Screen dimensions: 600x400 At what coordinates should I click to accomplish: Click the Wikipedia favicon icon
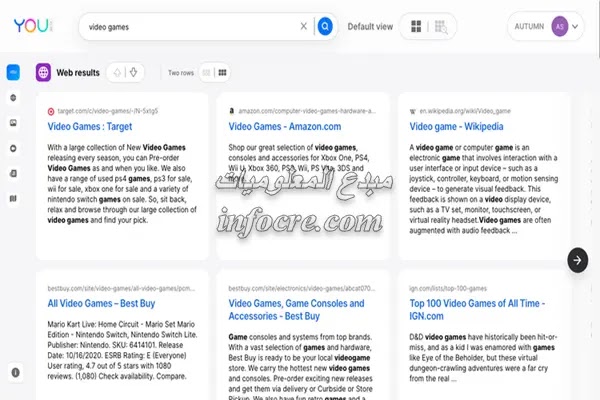pos(412,111)
